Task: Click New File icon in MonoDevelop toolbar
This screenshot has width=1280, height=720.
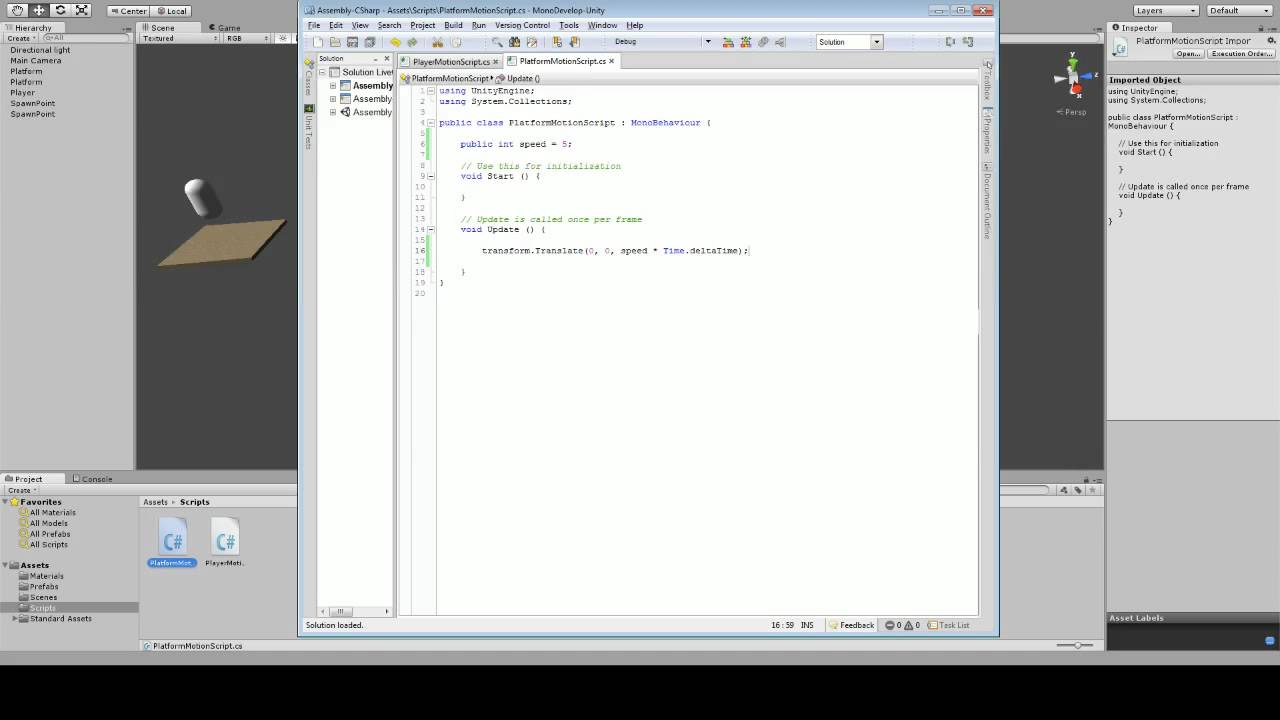Action: coord(318,42)
